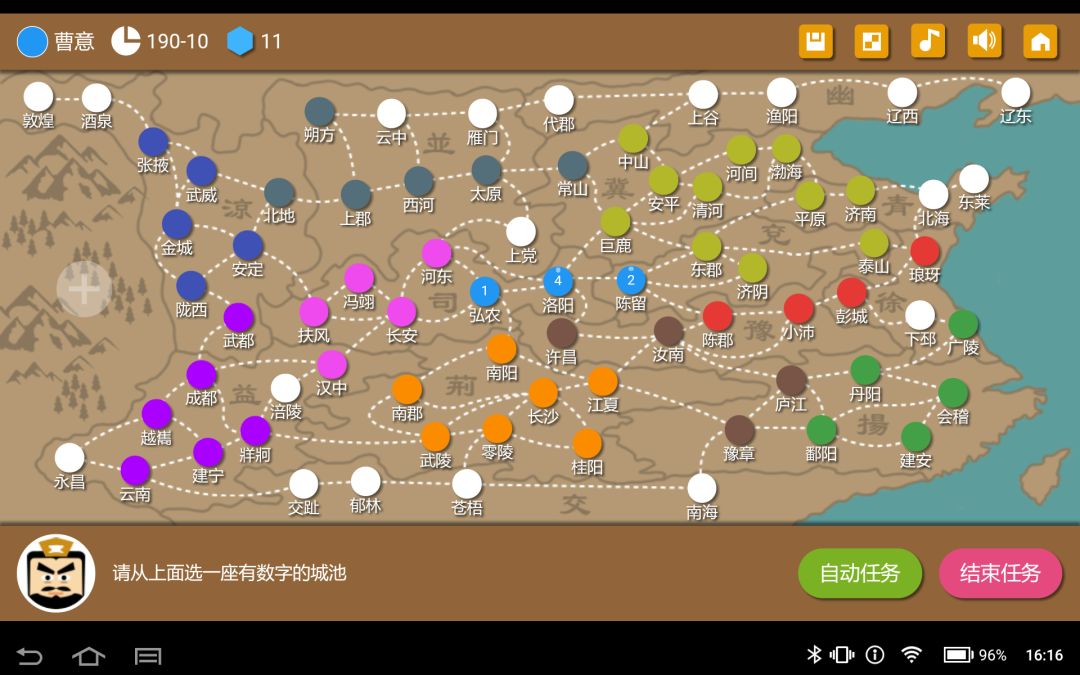Viewport: 1080px width, 675px height.
Task: Select the white 涪陵 city node
Action: pos(286,388)
